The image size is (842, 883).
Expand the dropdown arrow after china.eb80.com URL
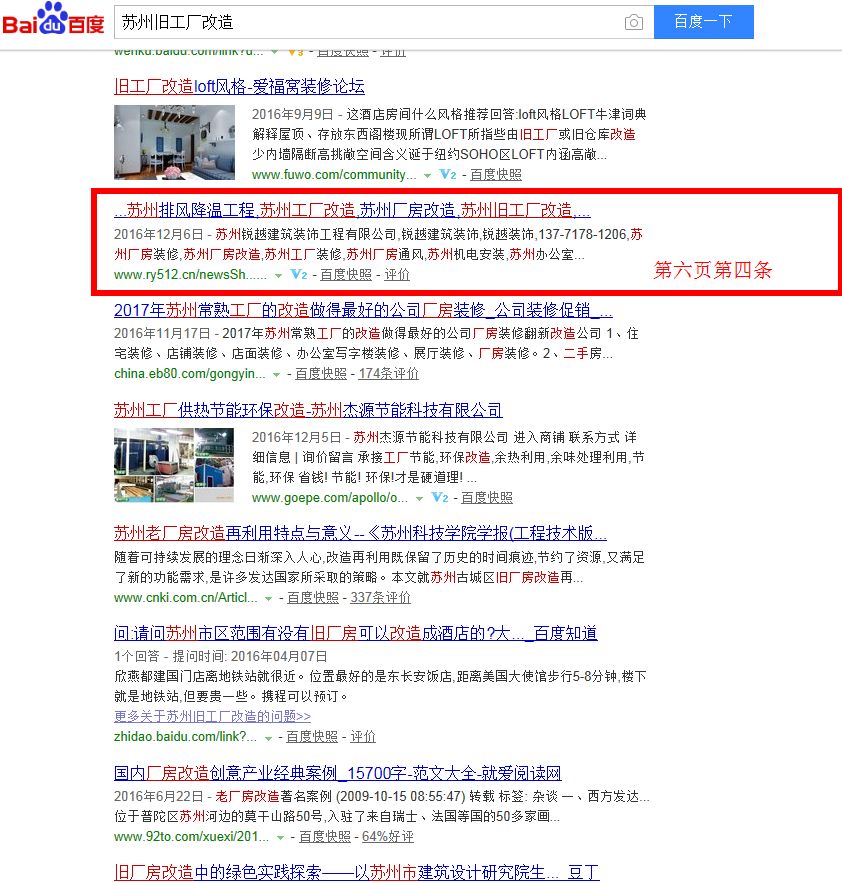[277, 374]
